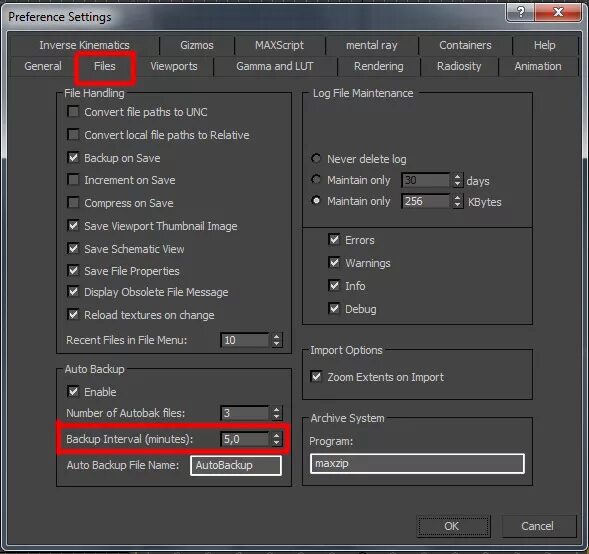Enable Increment on Save
This screenshot has width=589, height=554.
(73, 180)
